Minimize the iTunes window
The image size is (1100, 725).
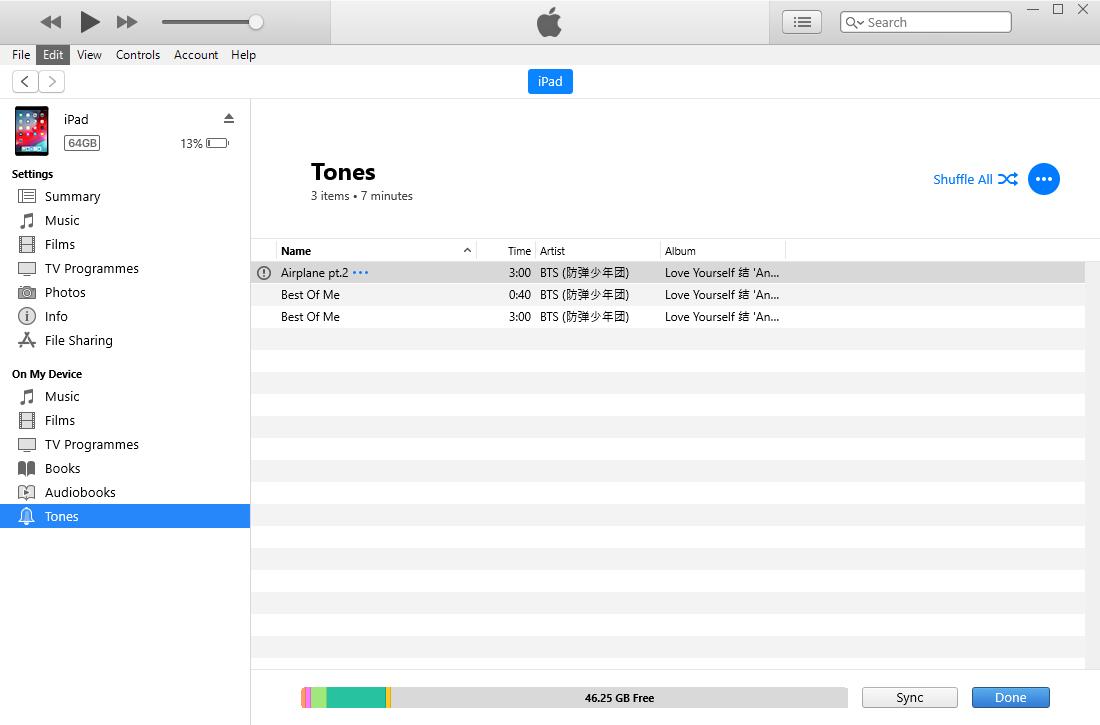pos(1033,10)
